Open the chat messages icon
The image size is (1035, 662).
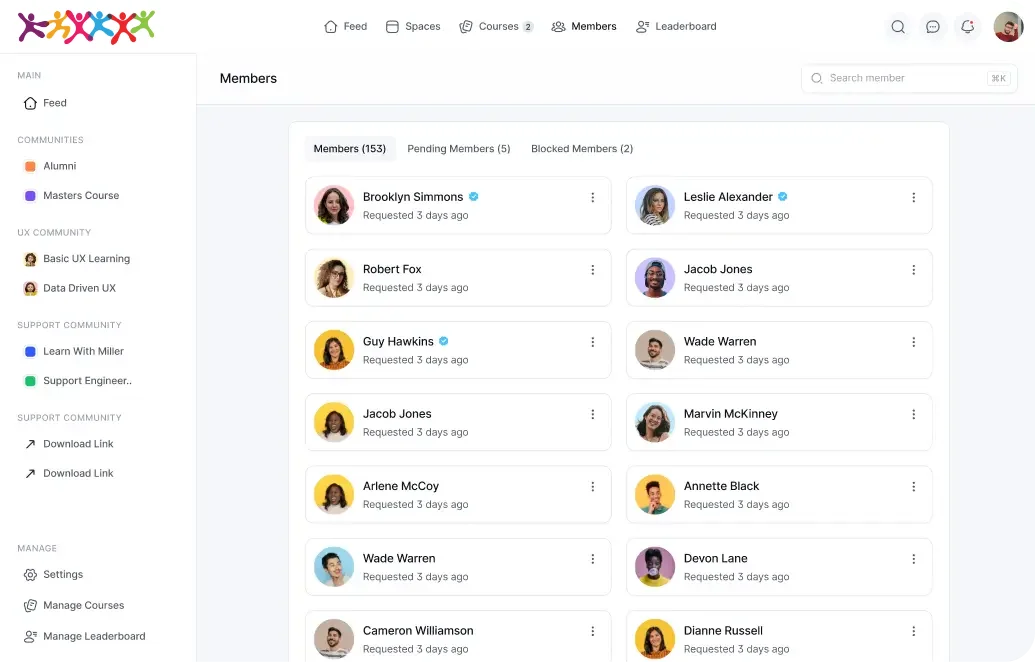[933, 27]
